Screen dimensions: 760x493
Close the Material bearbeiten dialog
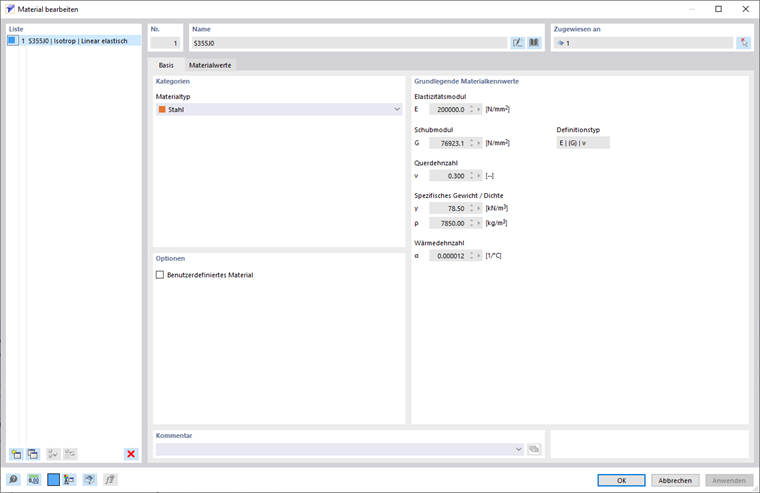click(745, 9)
